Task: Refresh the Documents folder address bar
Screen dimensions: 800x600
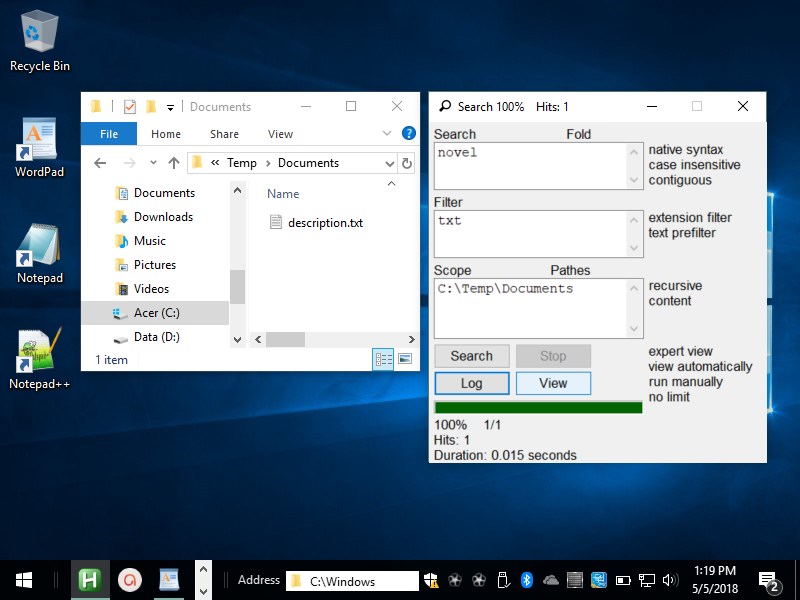Action: click(406, 163)
